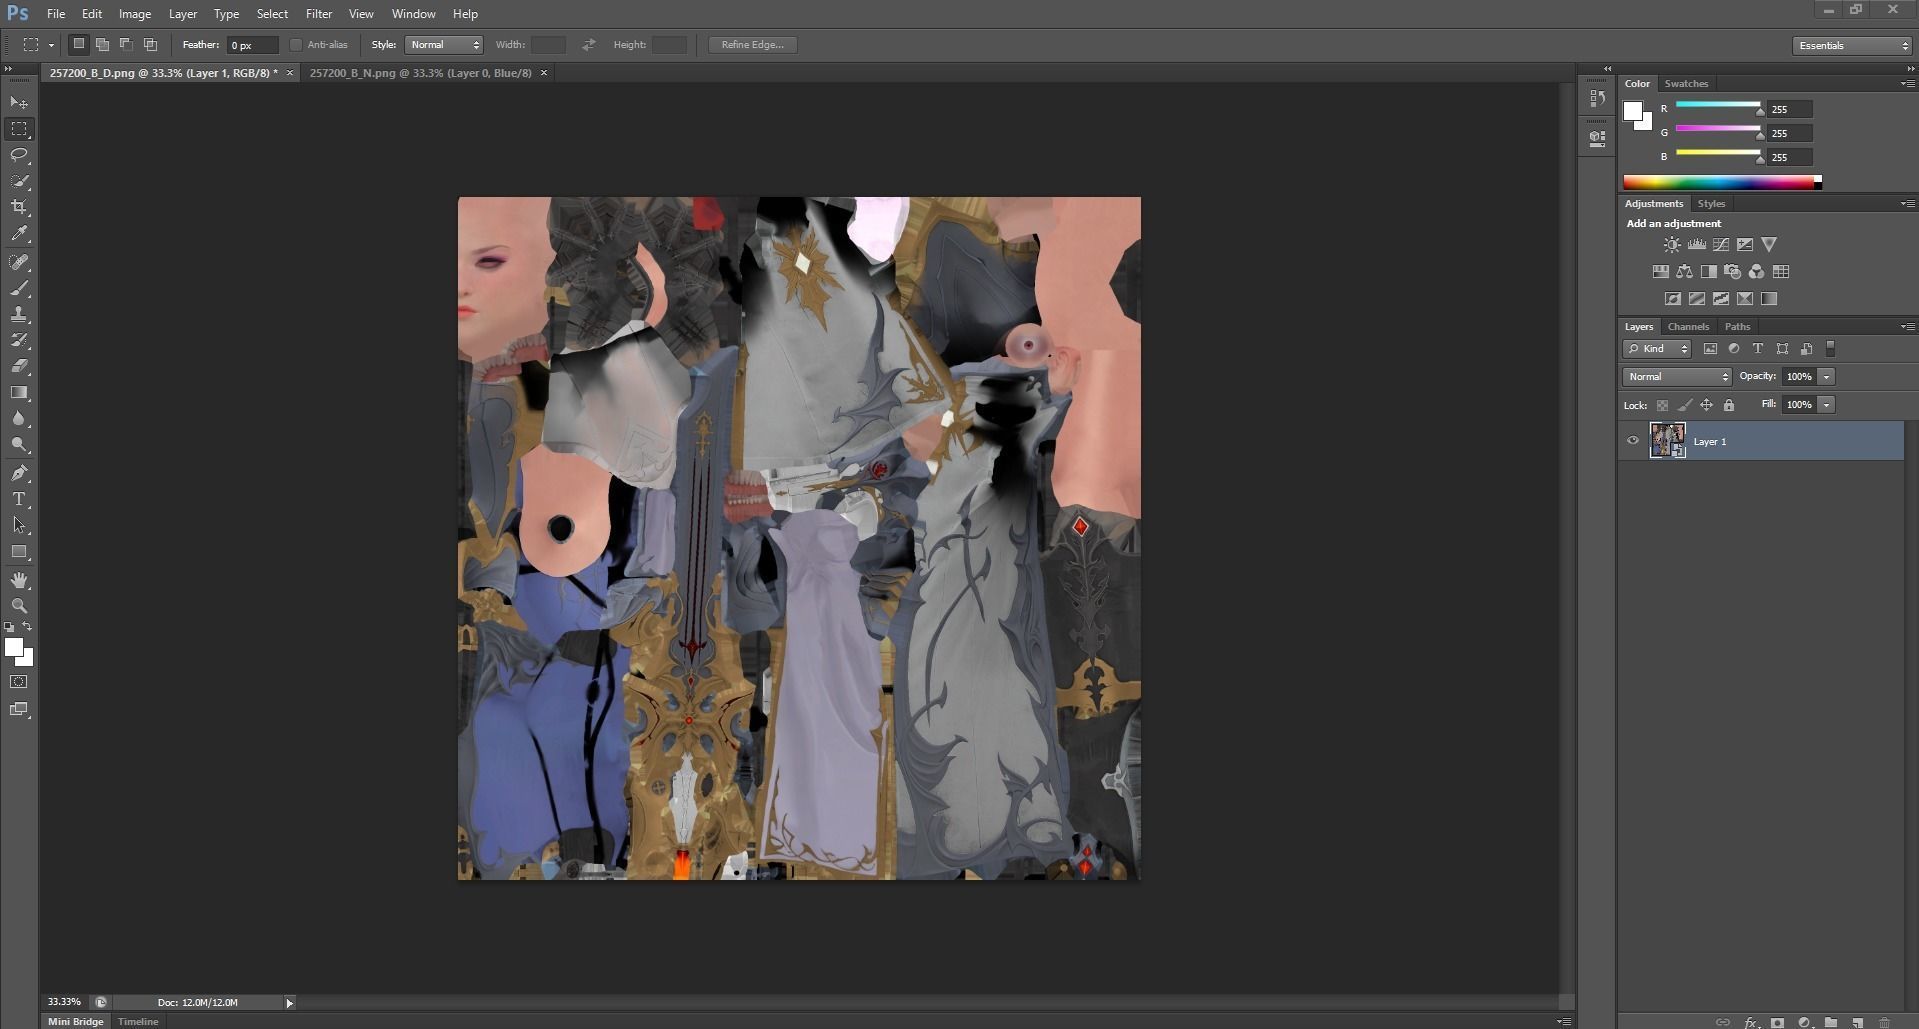Toggle the pixel layers filter
Screen dimensions: 1919x1029
coord(1710,349)
